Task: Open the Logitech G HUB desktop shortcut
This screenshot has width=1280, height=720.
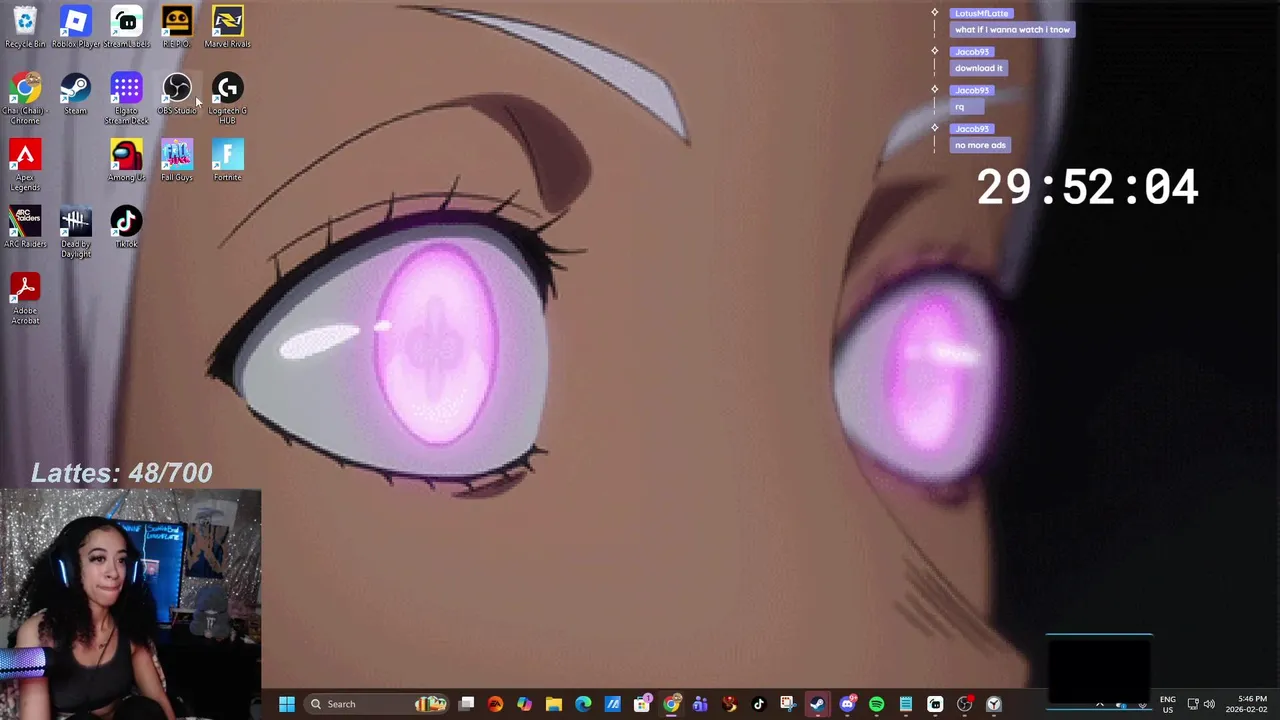Action: [227, 99]
